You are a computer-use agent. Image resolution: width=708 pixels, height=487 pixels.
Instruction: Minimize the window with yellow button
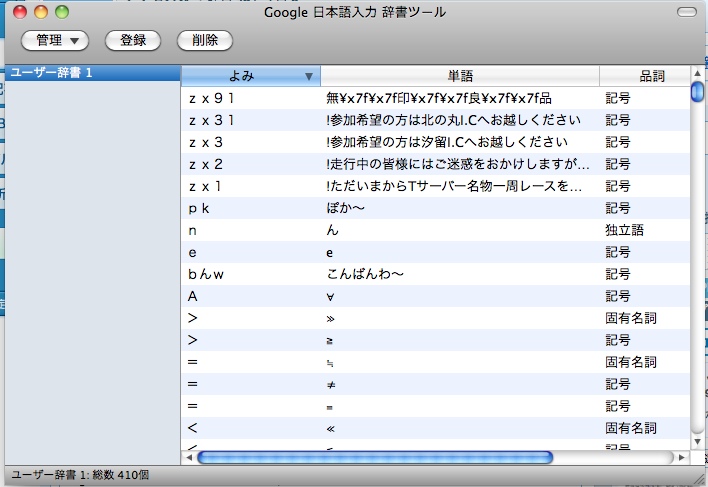click(x=41, y=12)
